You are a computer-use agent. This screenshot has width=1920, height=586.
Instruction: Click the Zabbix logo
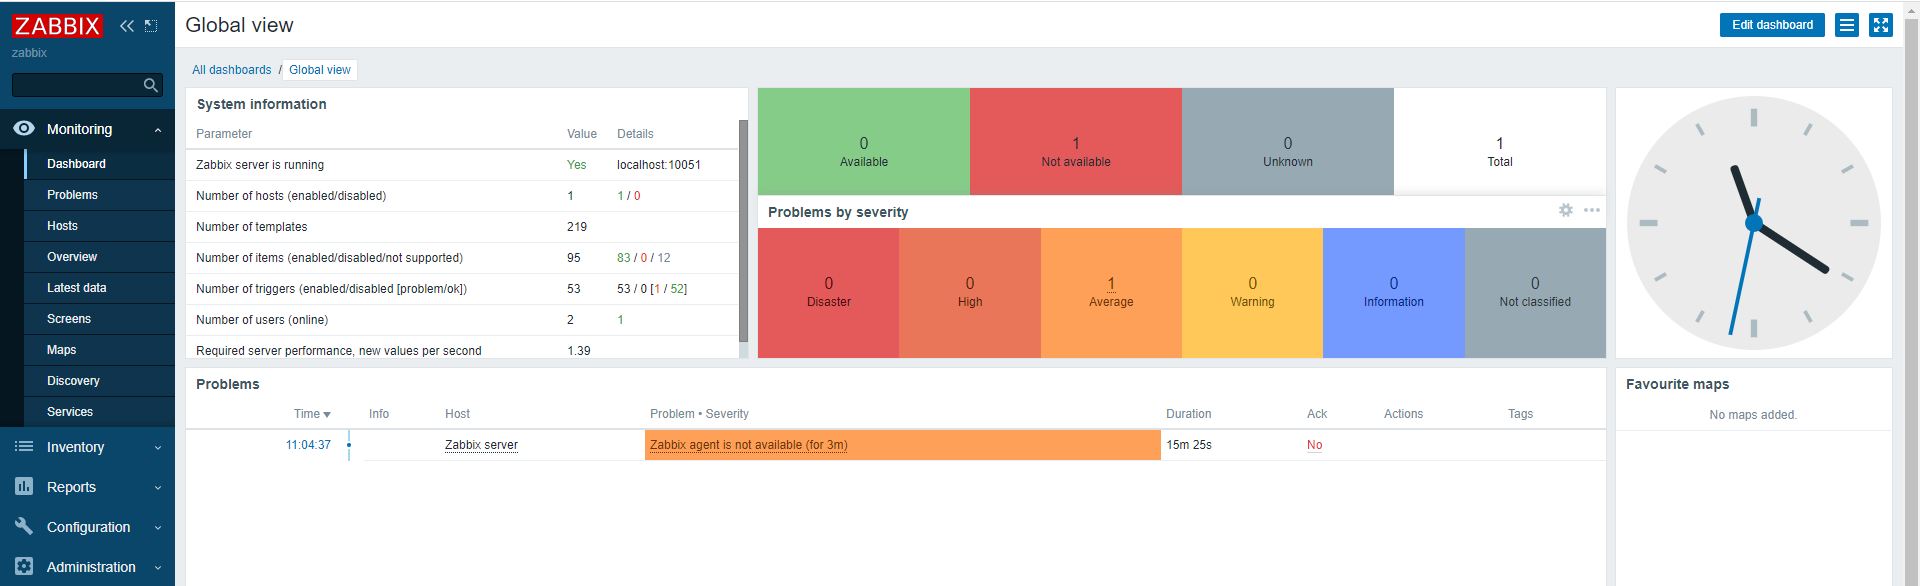pyautogui.click(x=57, y=26)
